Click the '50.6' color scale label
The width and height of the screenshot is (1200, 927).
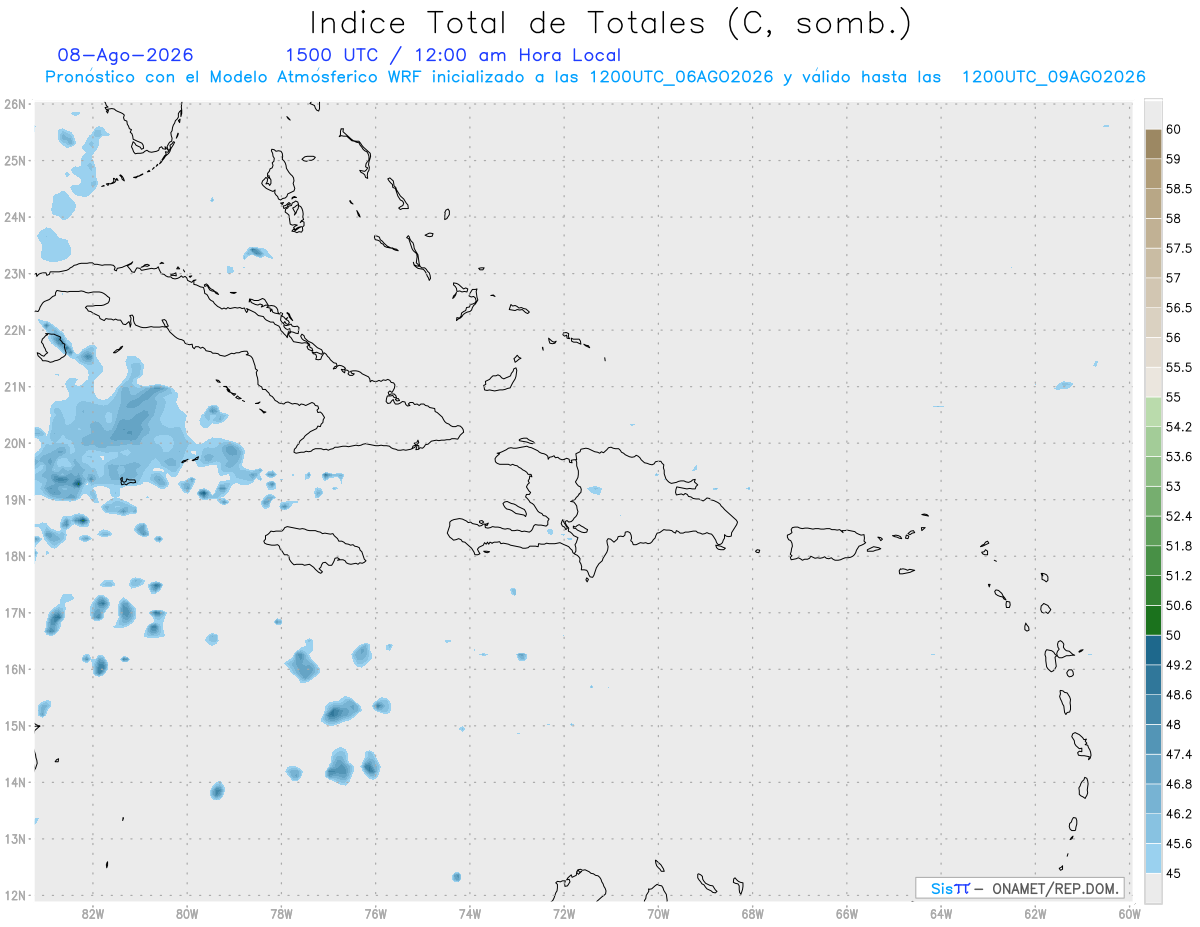(1180, 605)
